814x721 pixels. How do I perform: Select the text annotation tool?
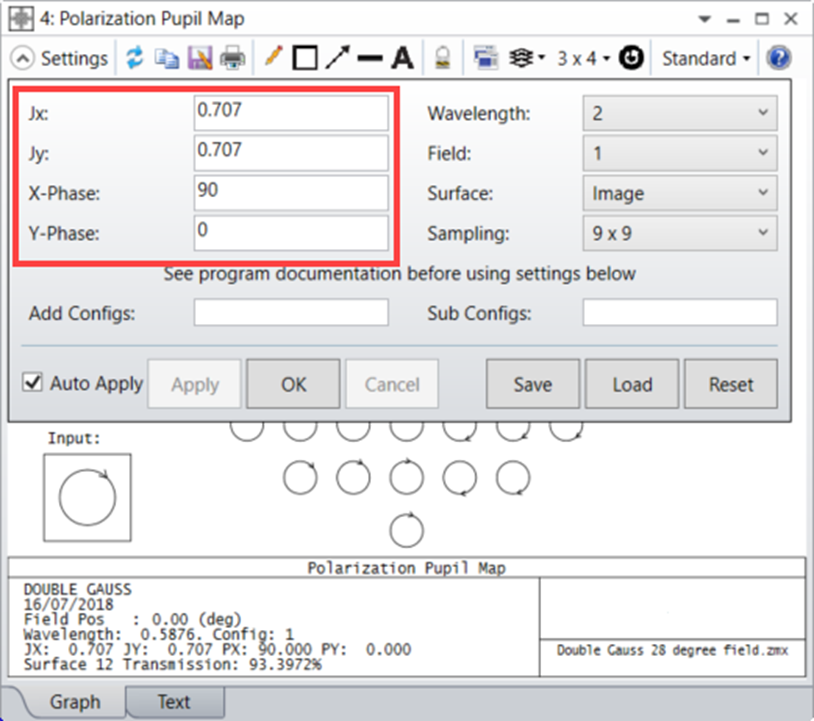(402, 58)
